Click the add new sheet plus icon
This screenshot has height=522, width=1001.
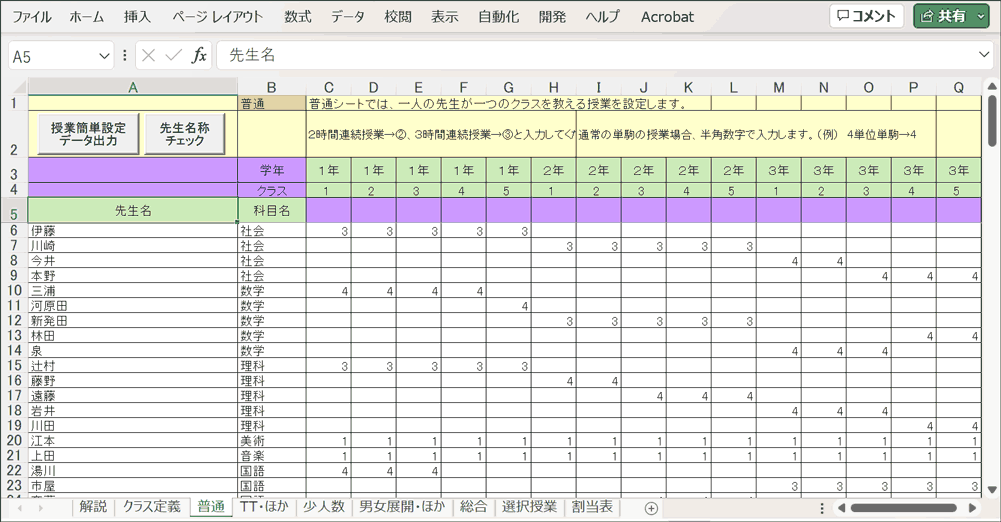[x=651, y=508]
